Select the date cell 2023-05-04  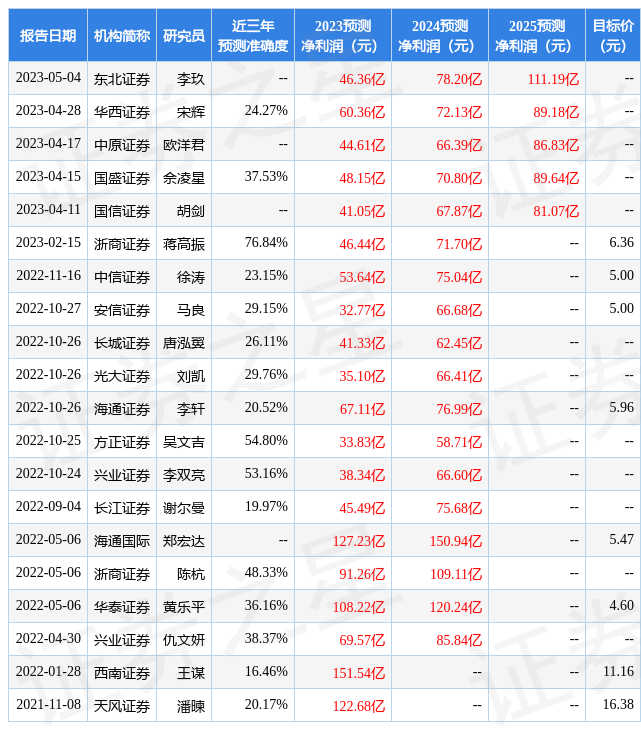click(48, 78)
